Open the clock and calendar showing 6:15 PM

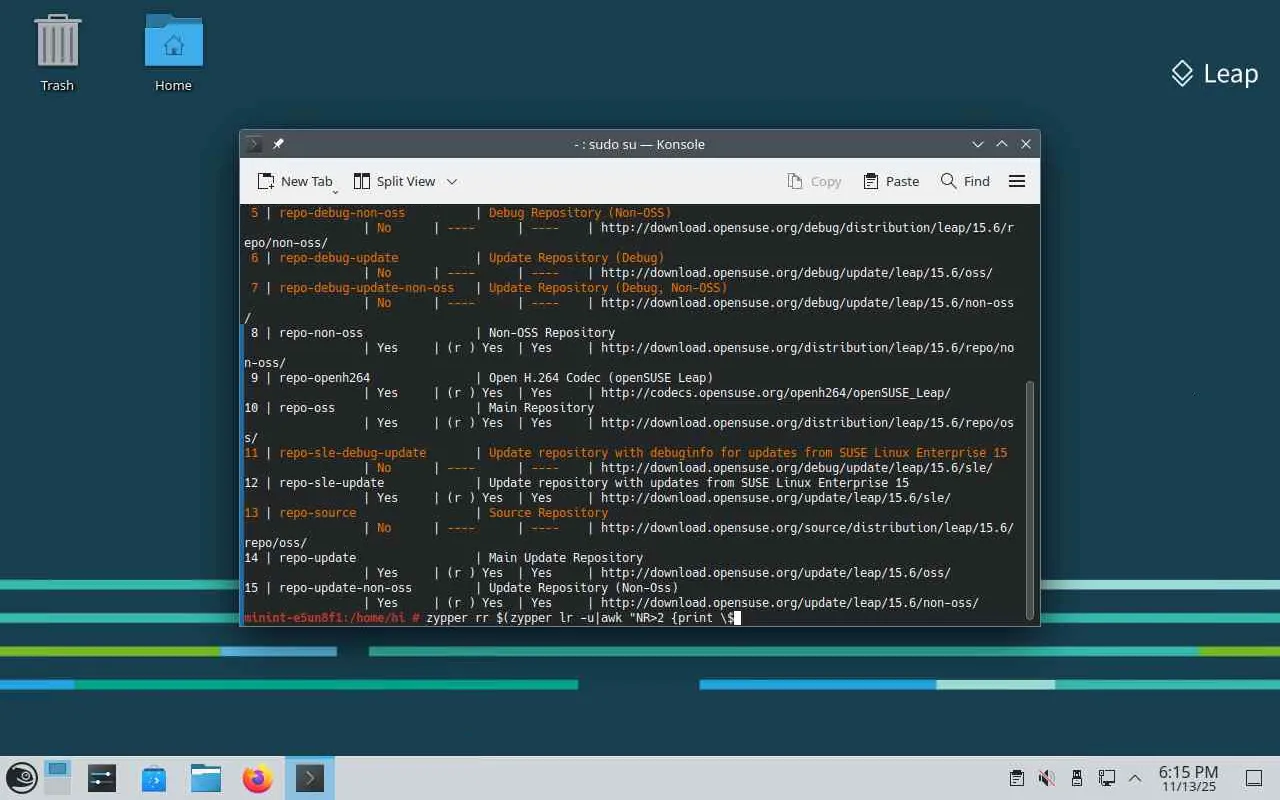(x=1188, y=778)
